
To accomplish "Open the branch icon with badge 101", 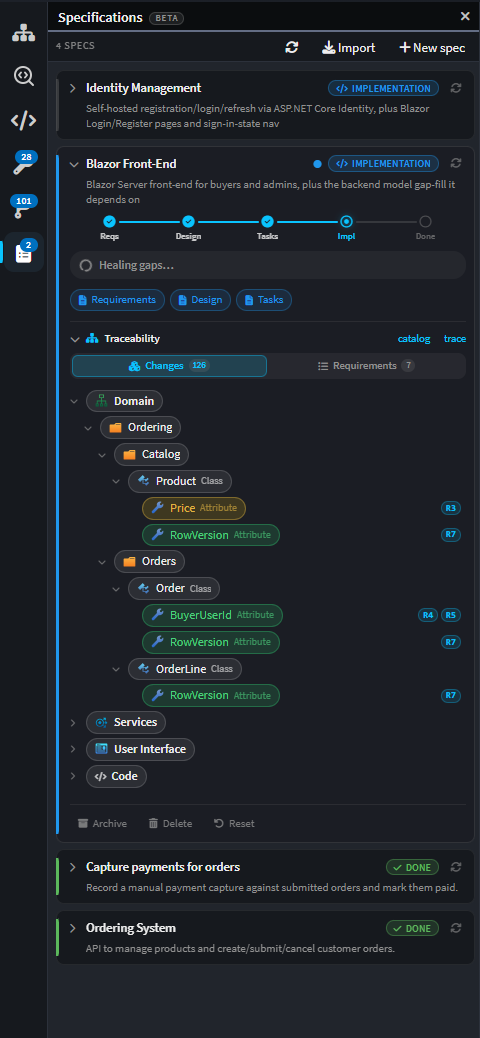I will tap(24, 208).
